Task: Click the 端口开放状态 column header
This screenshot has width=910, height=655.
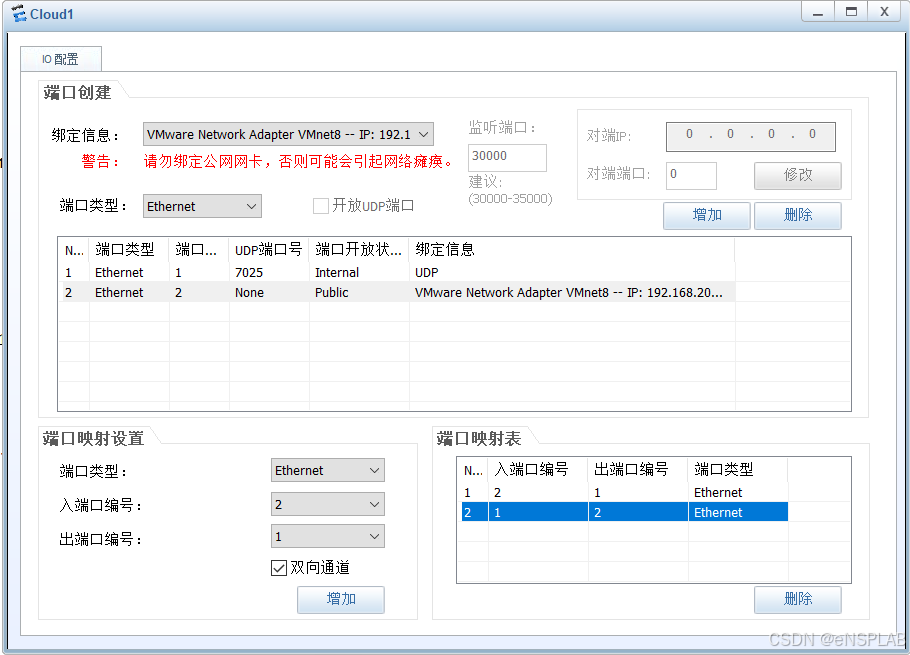Action: pyautogui.click(x=359, y=250)
